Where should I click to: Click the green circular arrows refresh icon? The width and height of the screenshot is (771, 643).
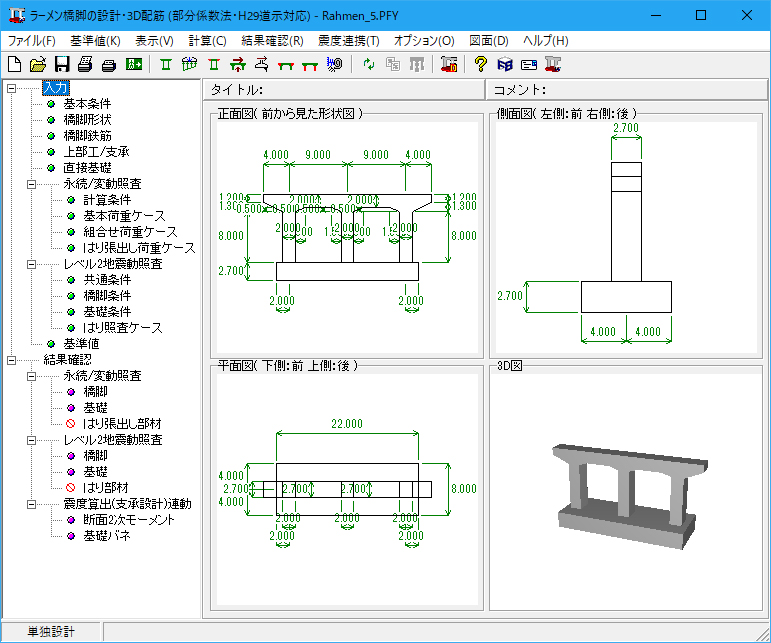(369, 65)
